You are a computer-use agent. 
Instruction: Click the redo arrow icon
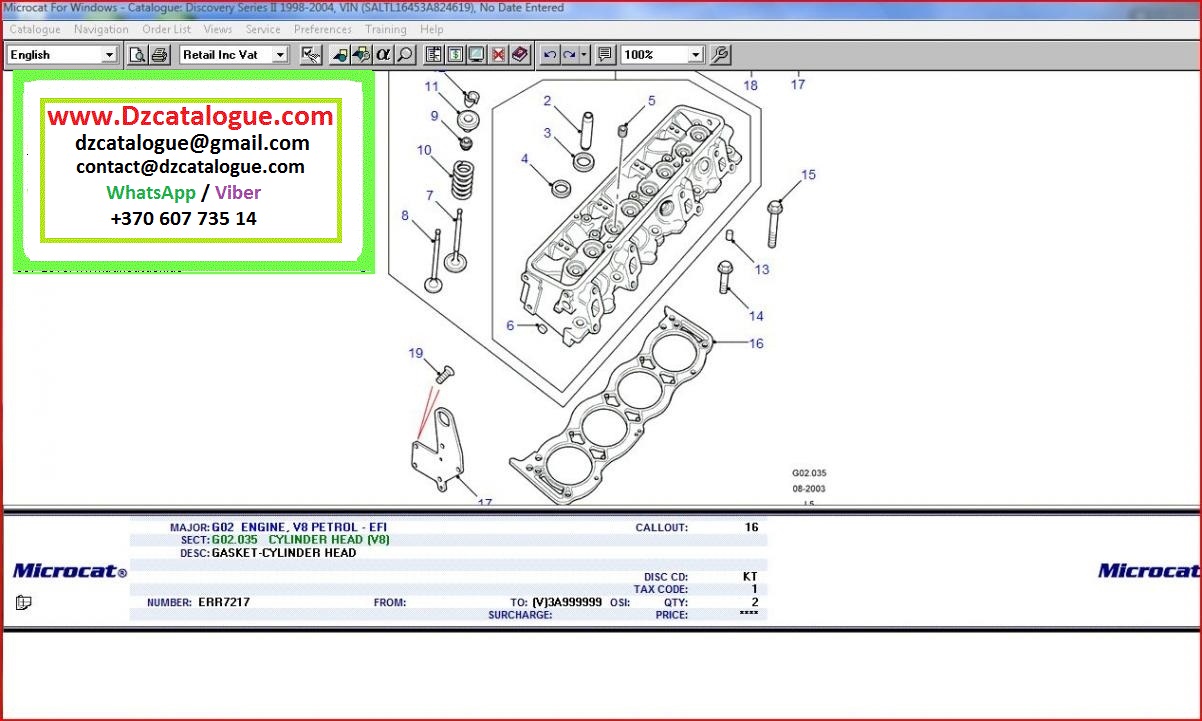pyautogui.click(x=569, y=55)
